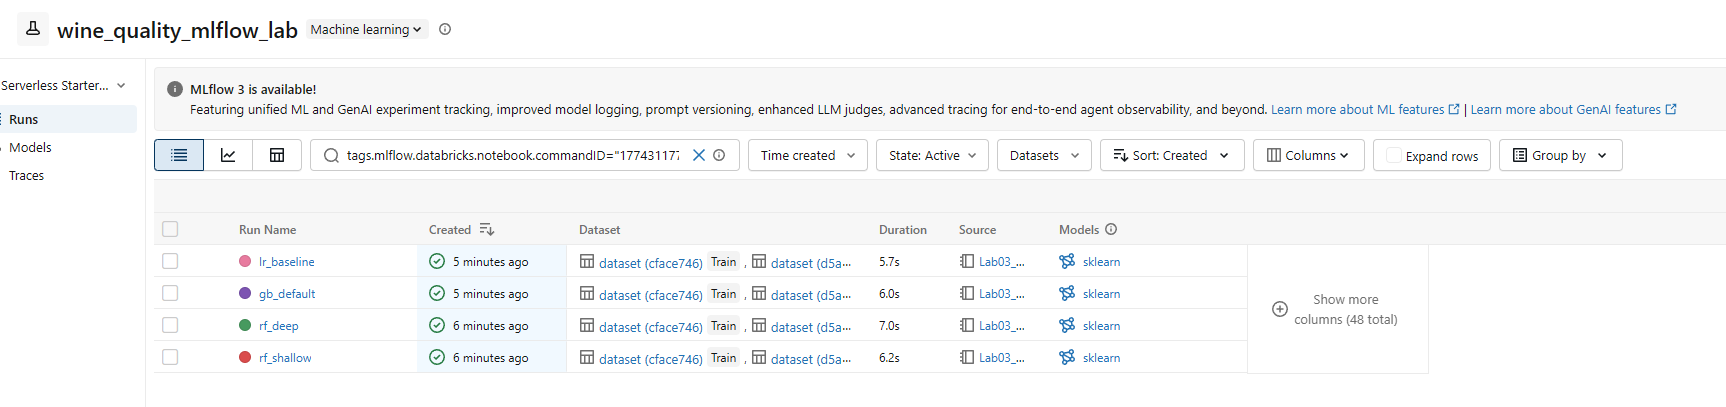Expand the Group by dropdown
Screen dimensions: 1726x407
pos(1560,155)
